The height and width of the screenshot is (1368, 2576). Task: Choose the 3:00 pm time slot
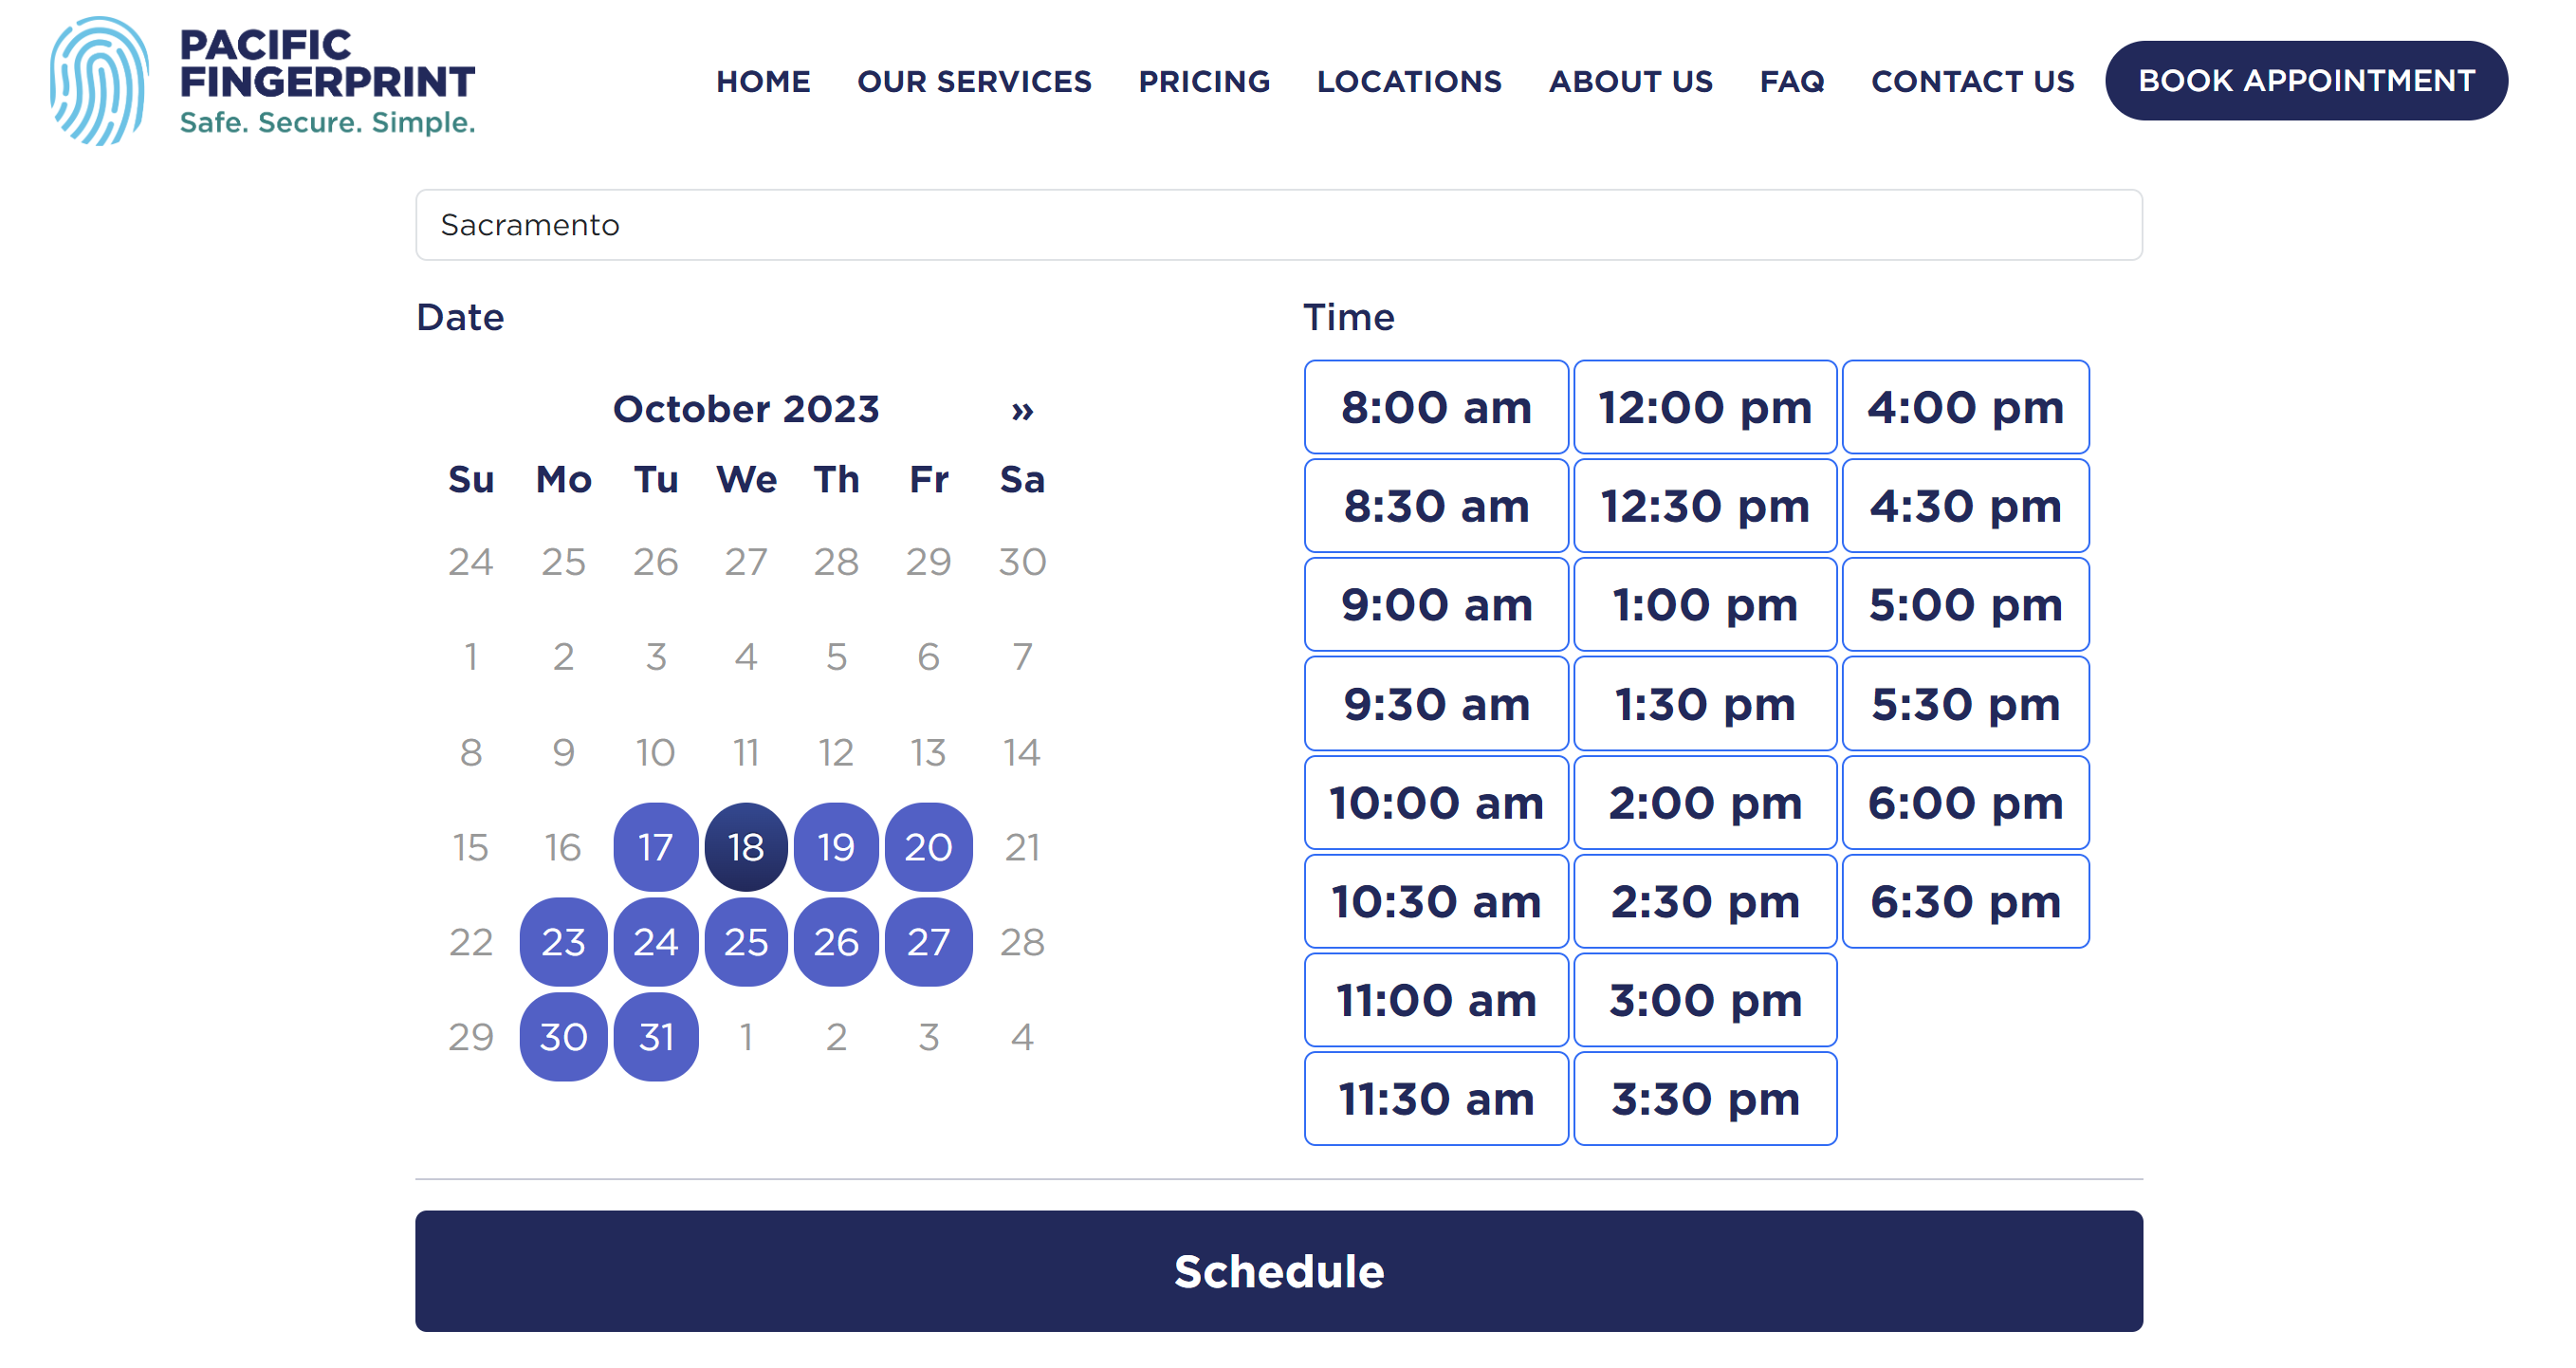click(1705, 1000)
